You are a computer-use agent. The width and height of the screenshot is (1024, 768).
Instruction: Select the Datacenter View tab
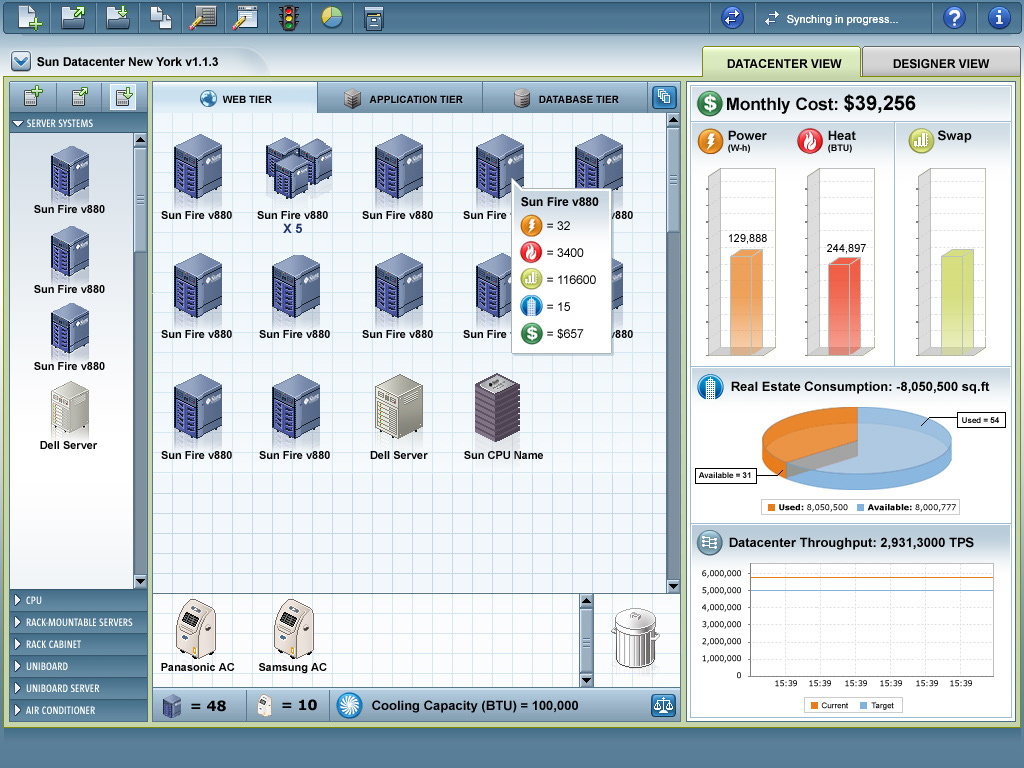coord(783,63)
